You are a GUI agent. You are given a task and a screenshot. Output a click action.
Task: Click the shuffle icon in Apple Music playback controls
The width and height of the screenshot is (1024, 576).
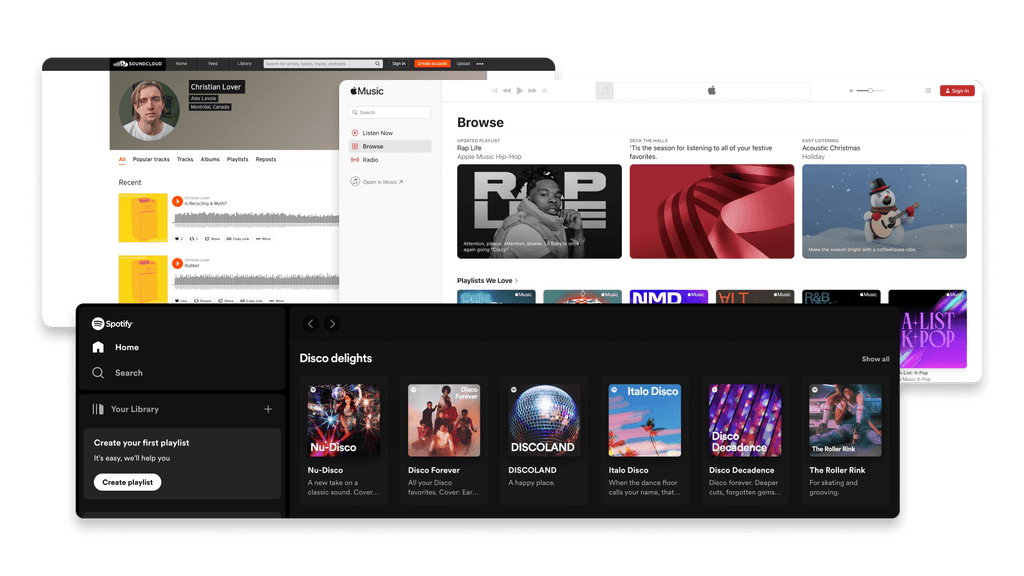[x=494, y=89]
